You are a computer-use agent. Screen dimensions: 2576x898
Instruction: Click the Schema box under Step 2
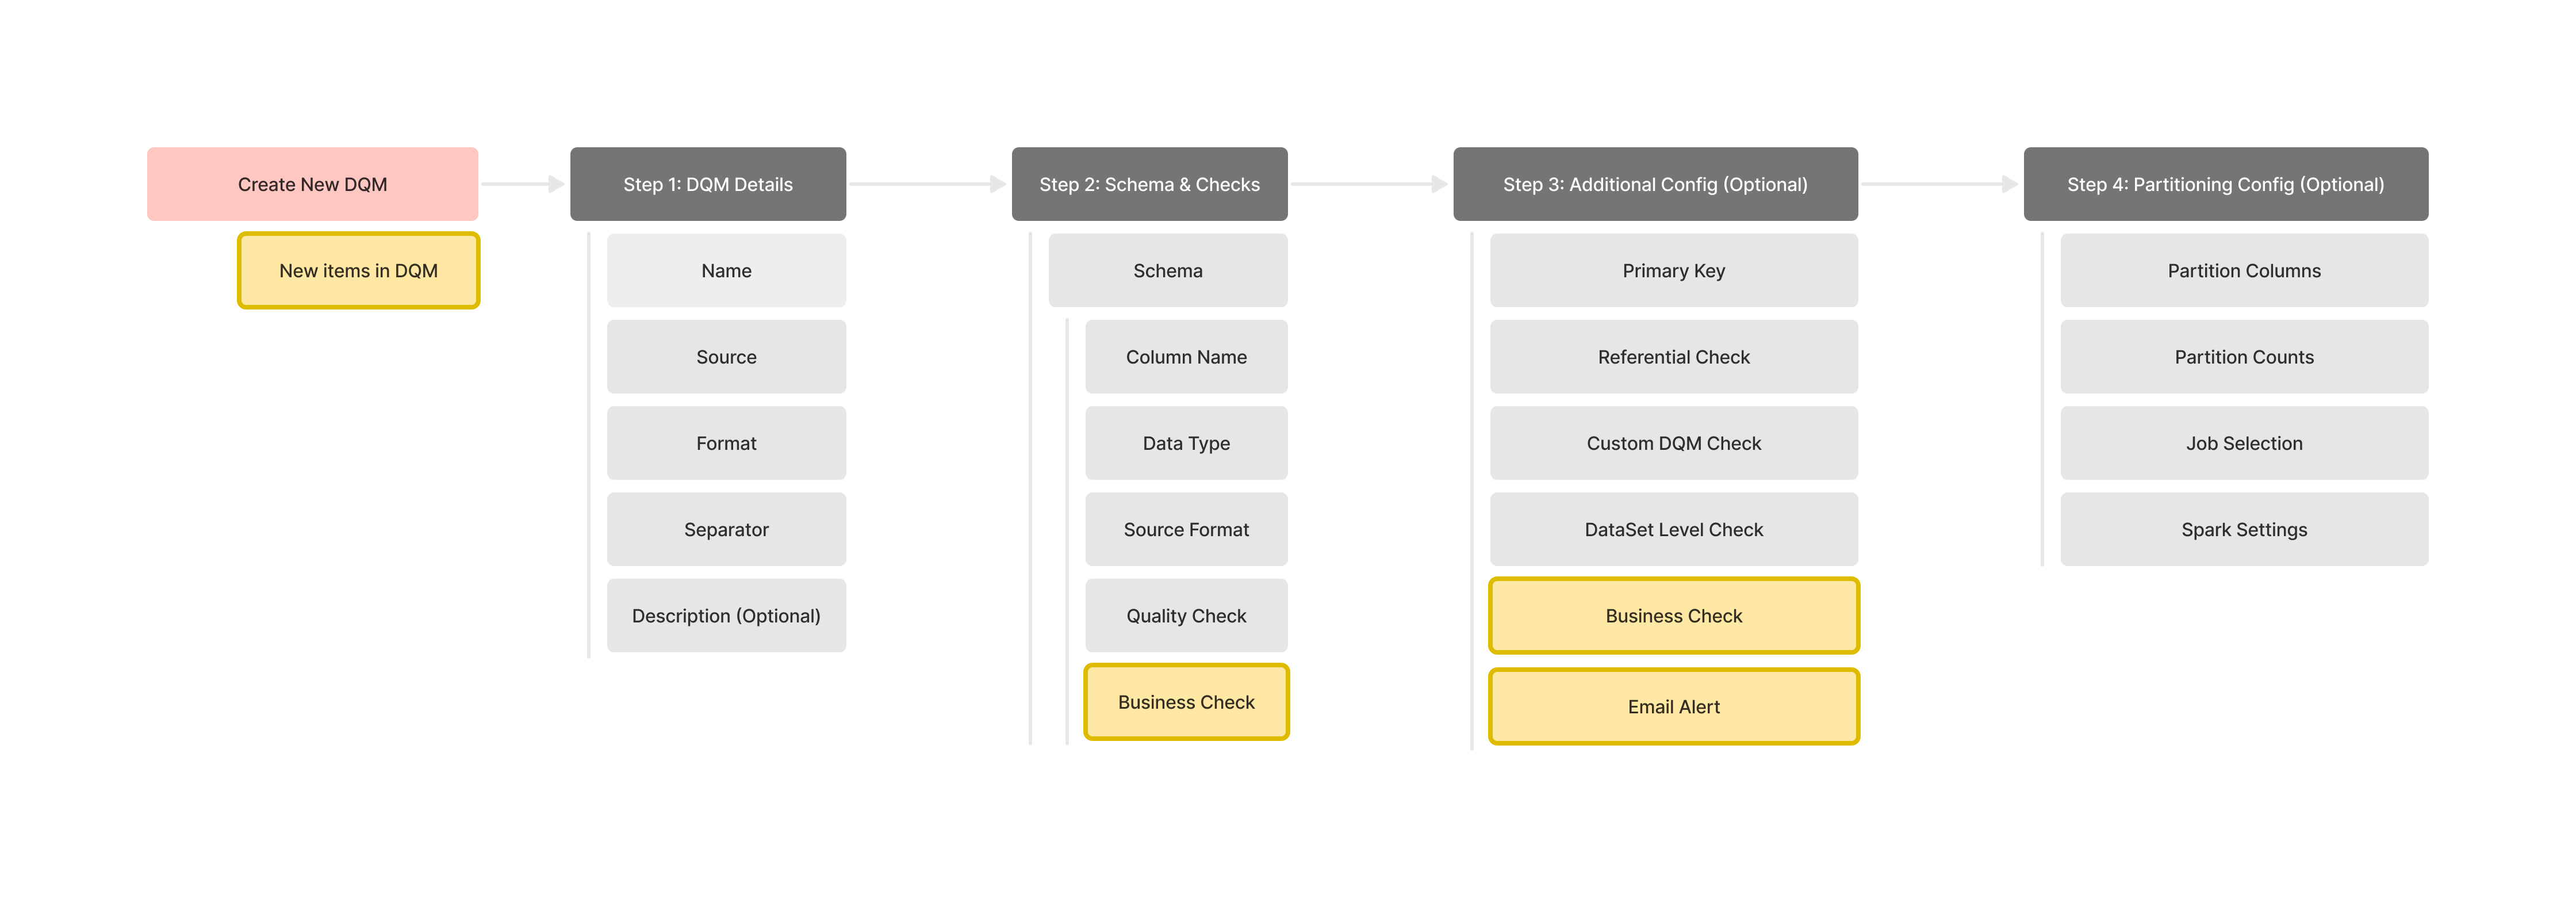pos(1168,270)
